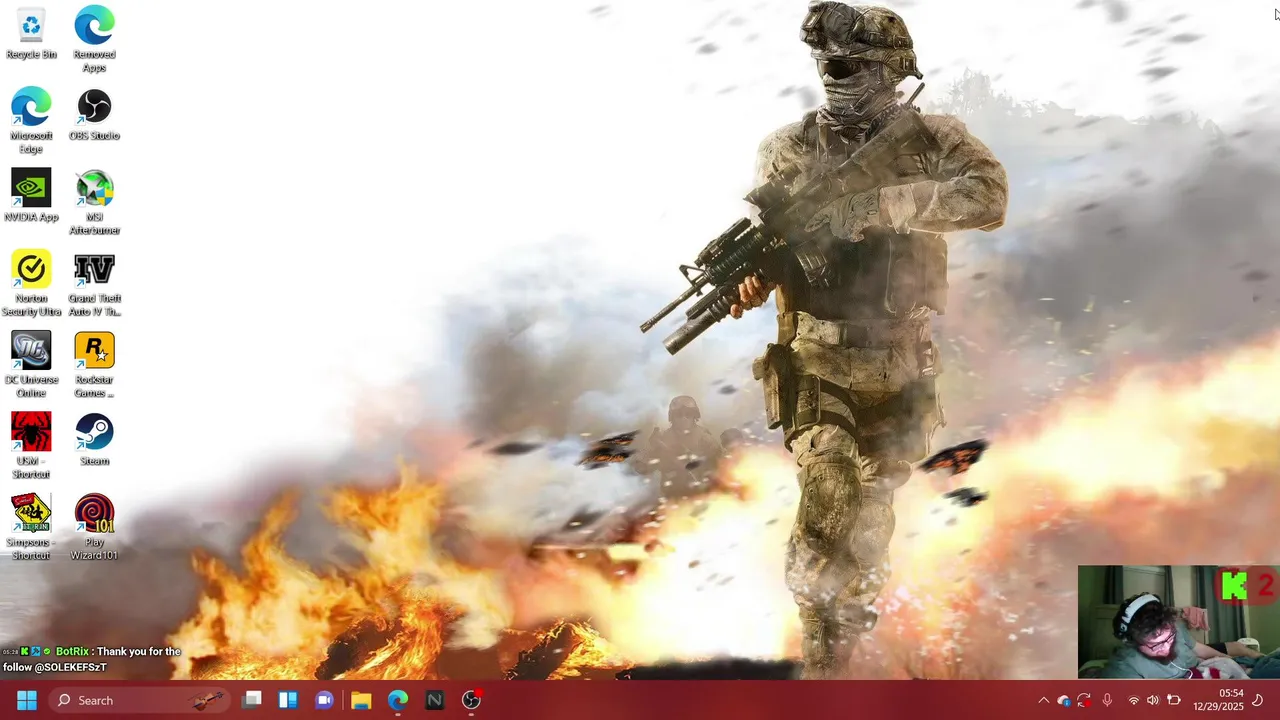Select the NVIDIA App desktop shortcut

pos(31,196)
